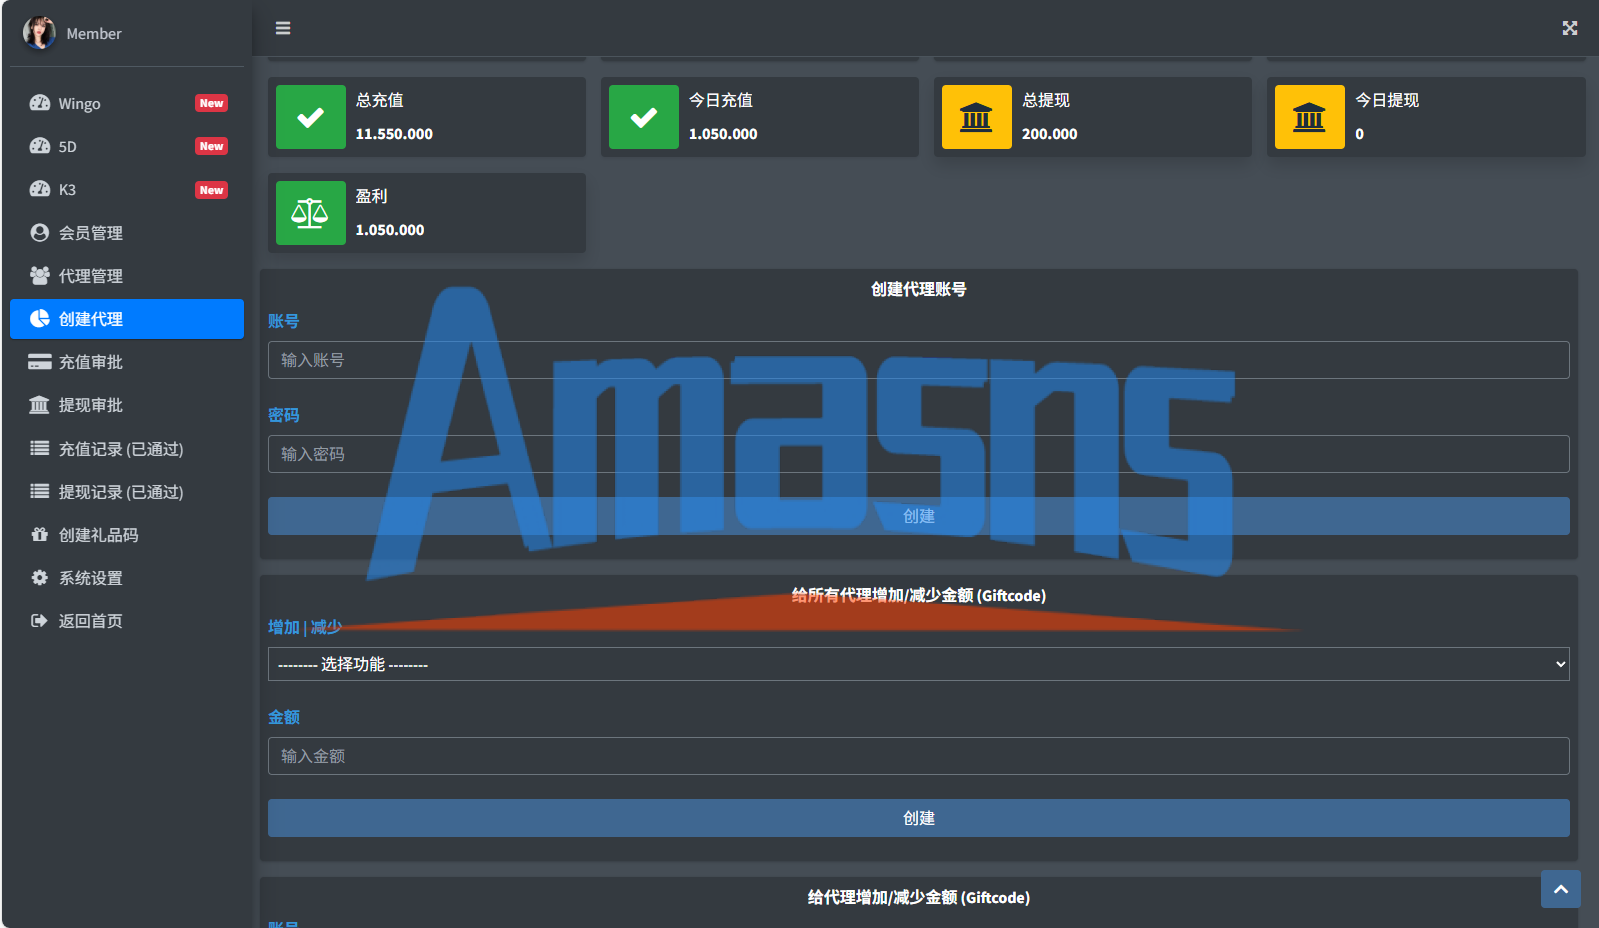This screenshot has height=928, width=1599.
Task: Open the 5D game menu
Action: (127, 146)
